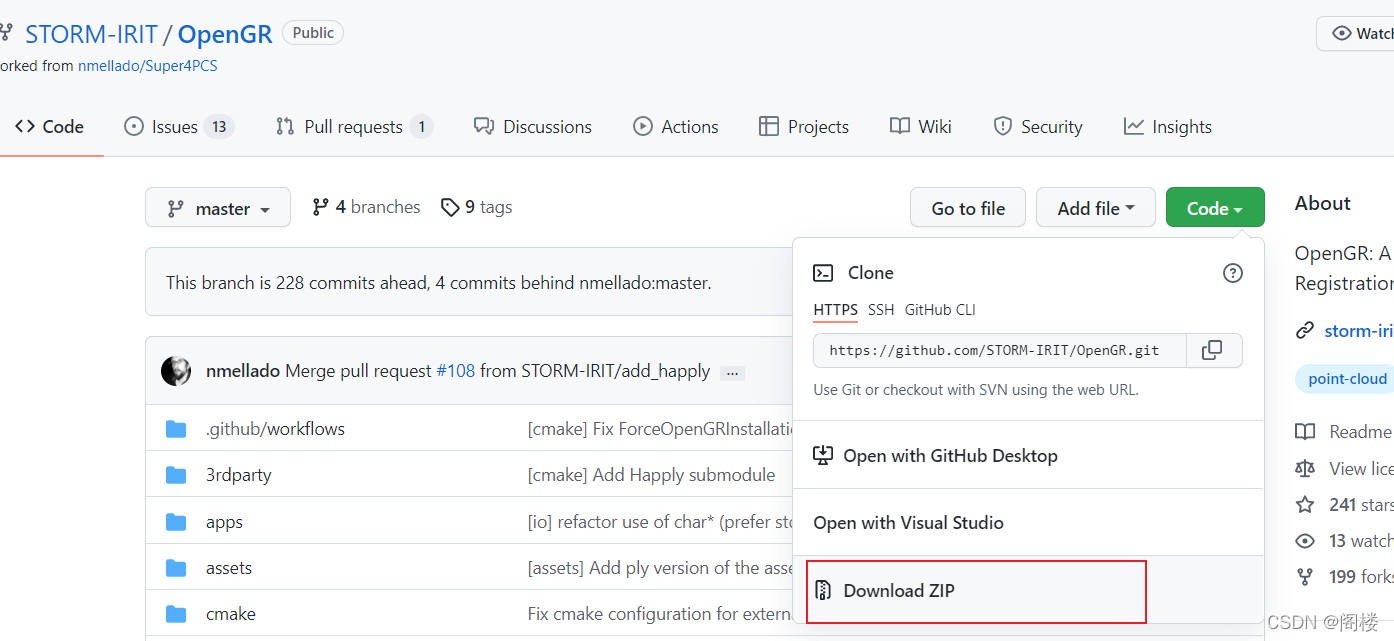Screen dimensions: 1394x641
Task: Open the Issues tab
Action: [179, 127]
